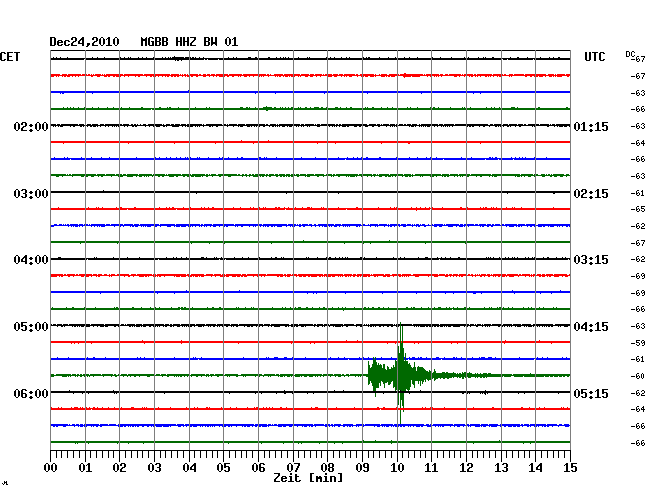Click the DC column header

click(630, 54)
